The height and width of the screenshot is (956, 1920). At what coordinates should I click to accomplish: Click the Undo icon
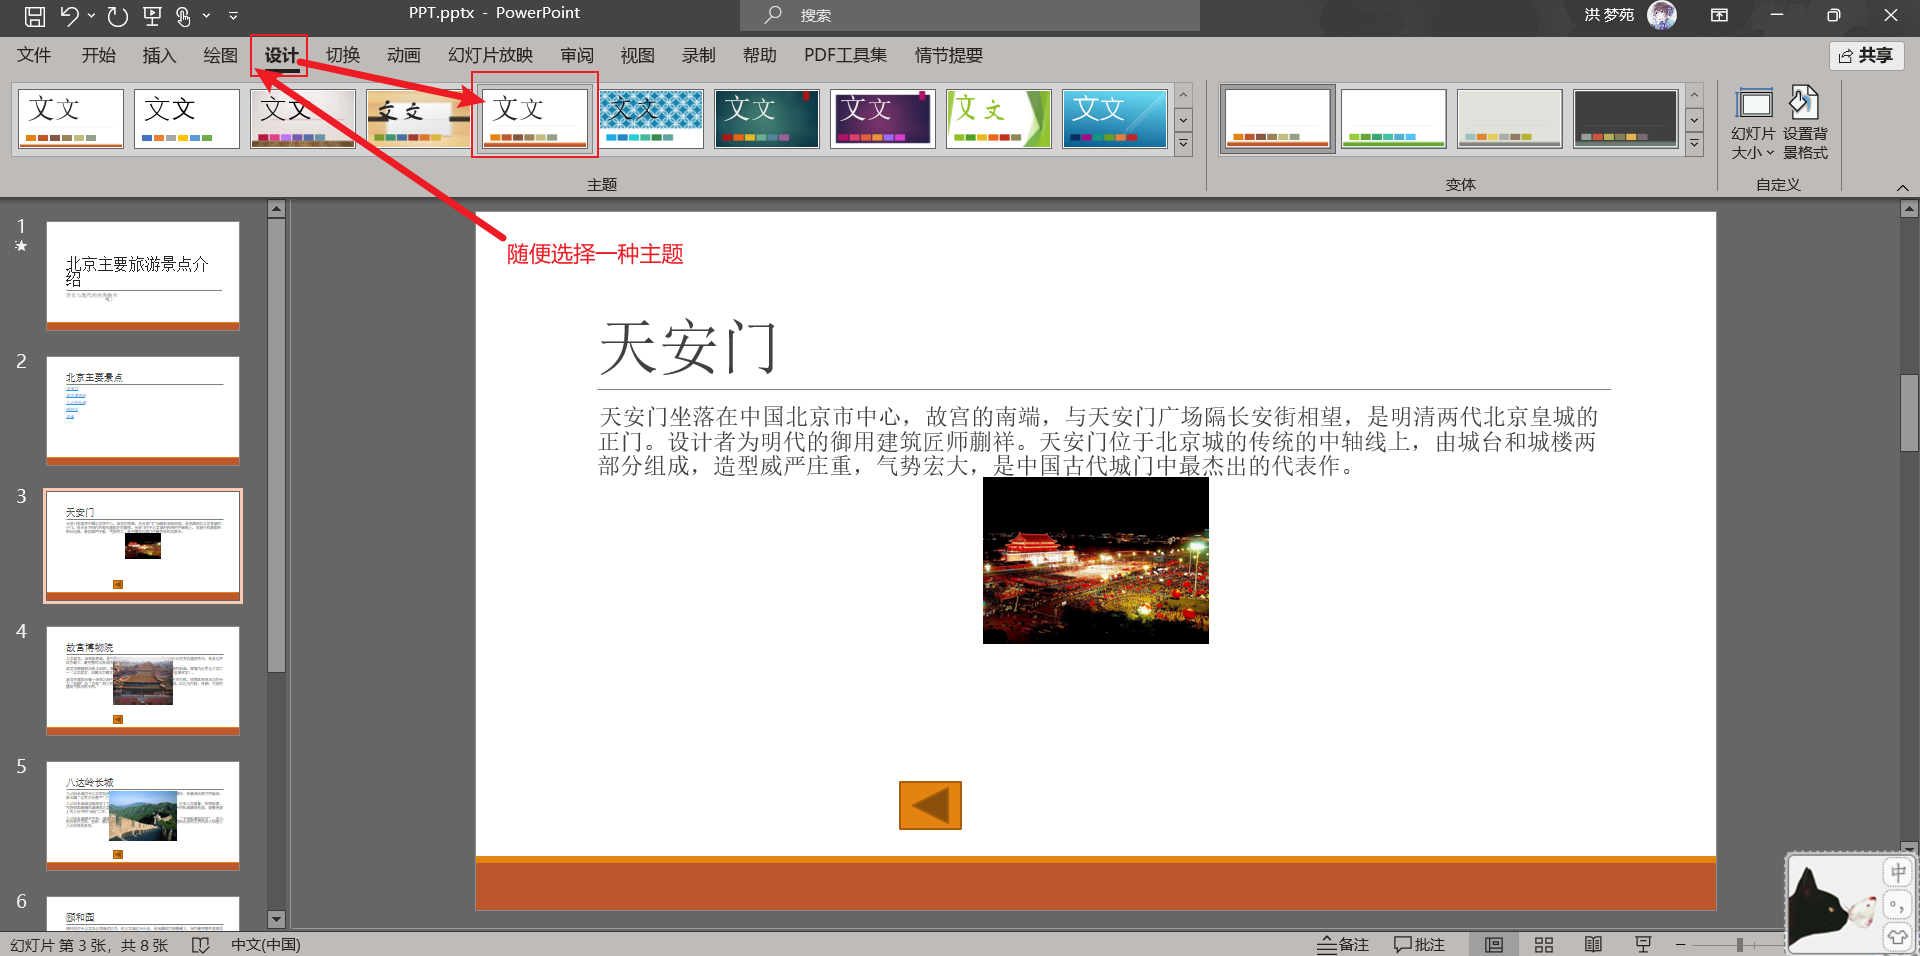click(69, 15)
